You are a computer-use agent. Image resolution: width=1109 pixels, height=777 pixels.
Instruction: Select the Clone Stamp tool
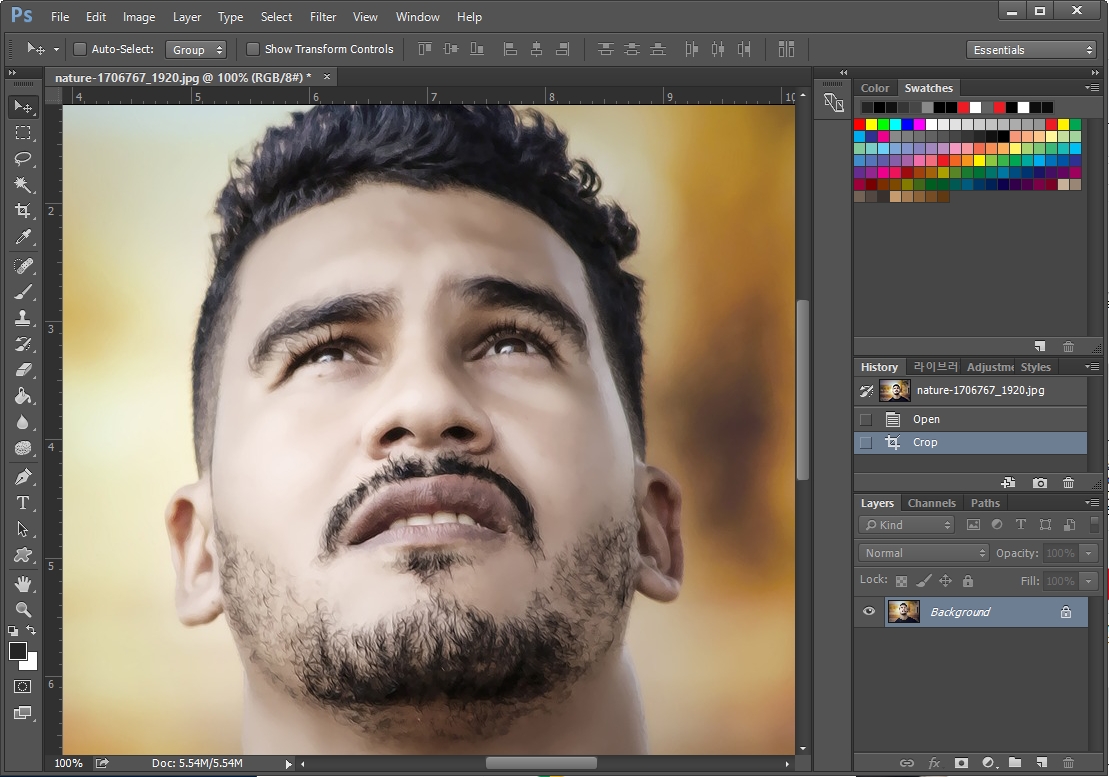tap(22, 318)
